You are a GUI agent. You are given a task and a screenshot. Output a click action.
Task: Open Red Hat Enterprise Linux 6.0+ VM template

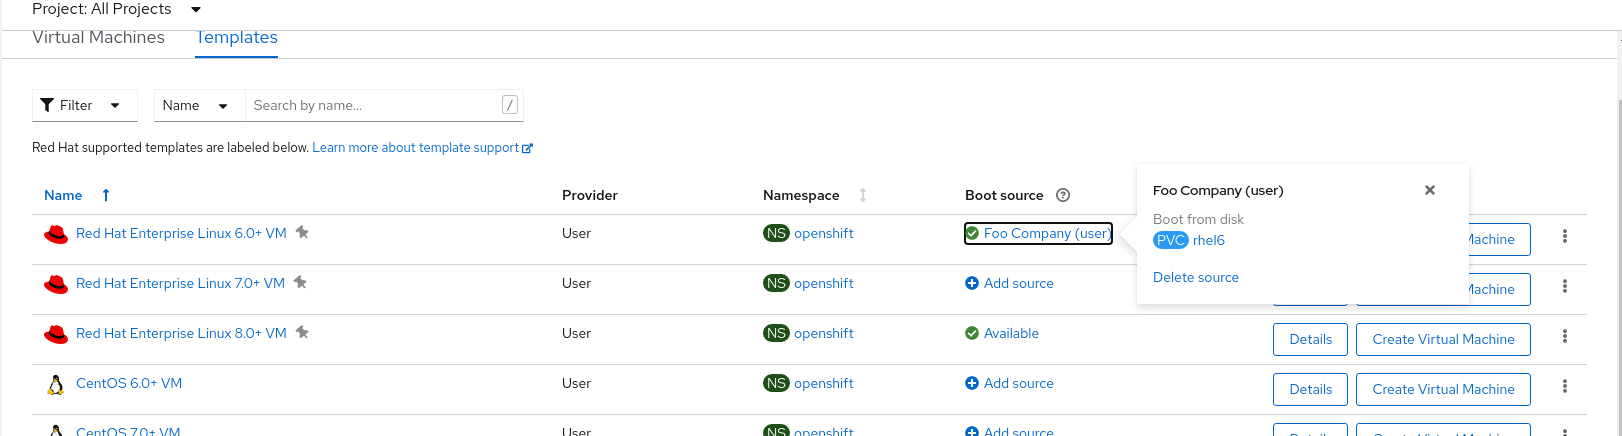(181, 233)
